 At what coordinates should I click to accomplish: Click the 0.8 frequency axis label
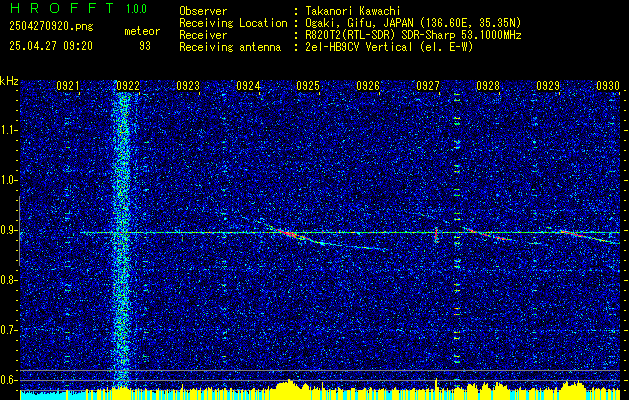pyautogui.click(x=9, y=280)
